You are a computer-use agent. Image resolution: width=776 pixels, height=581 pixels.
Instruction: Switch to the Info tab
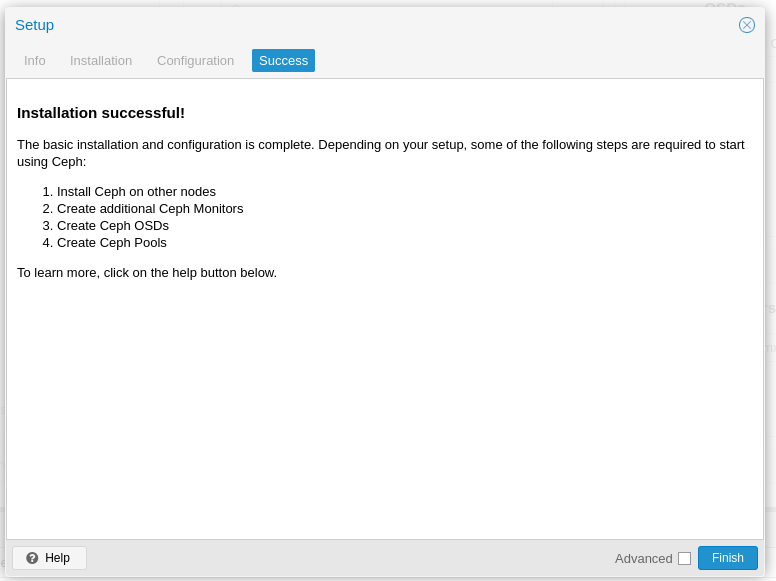point(35,61)
